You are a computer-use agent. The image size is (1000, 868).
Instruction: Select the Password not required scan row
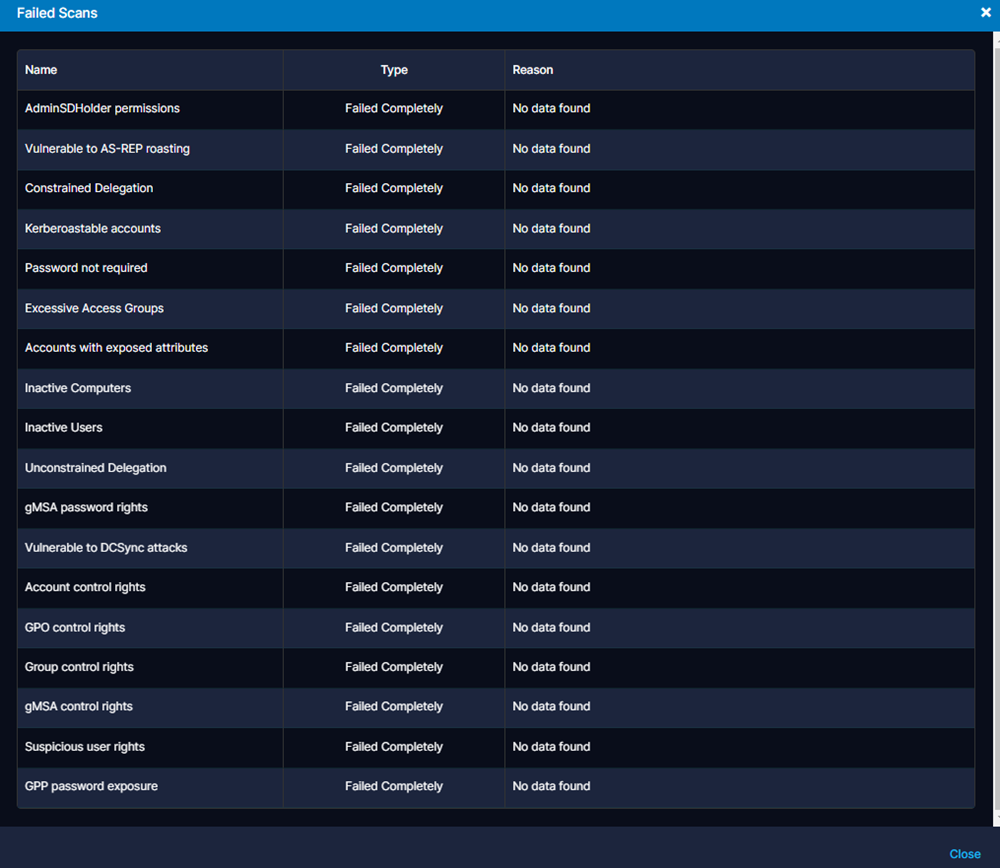pyautogui.click(x=150, y=268)
